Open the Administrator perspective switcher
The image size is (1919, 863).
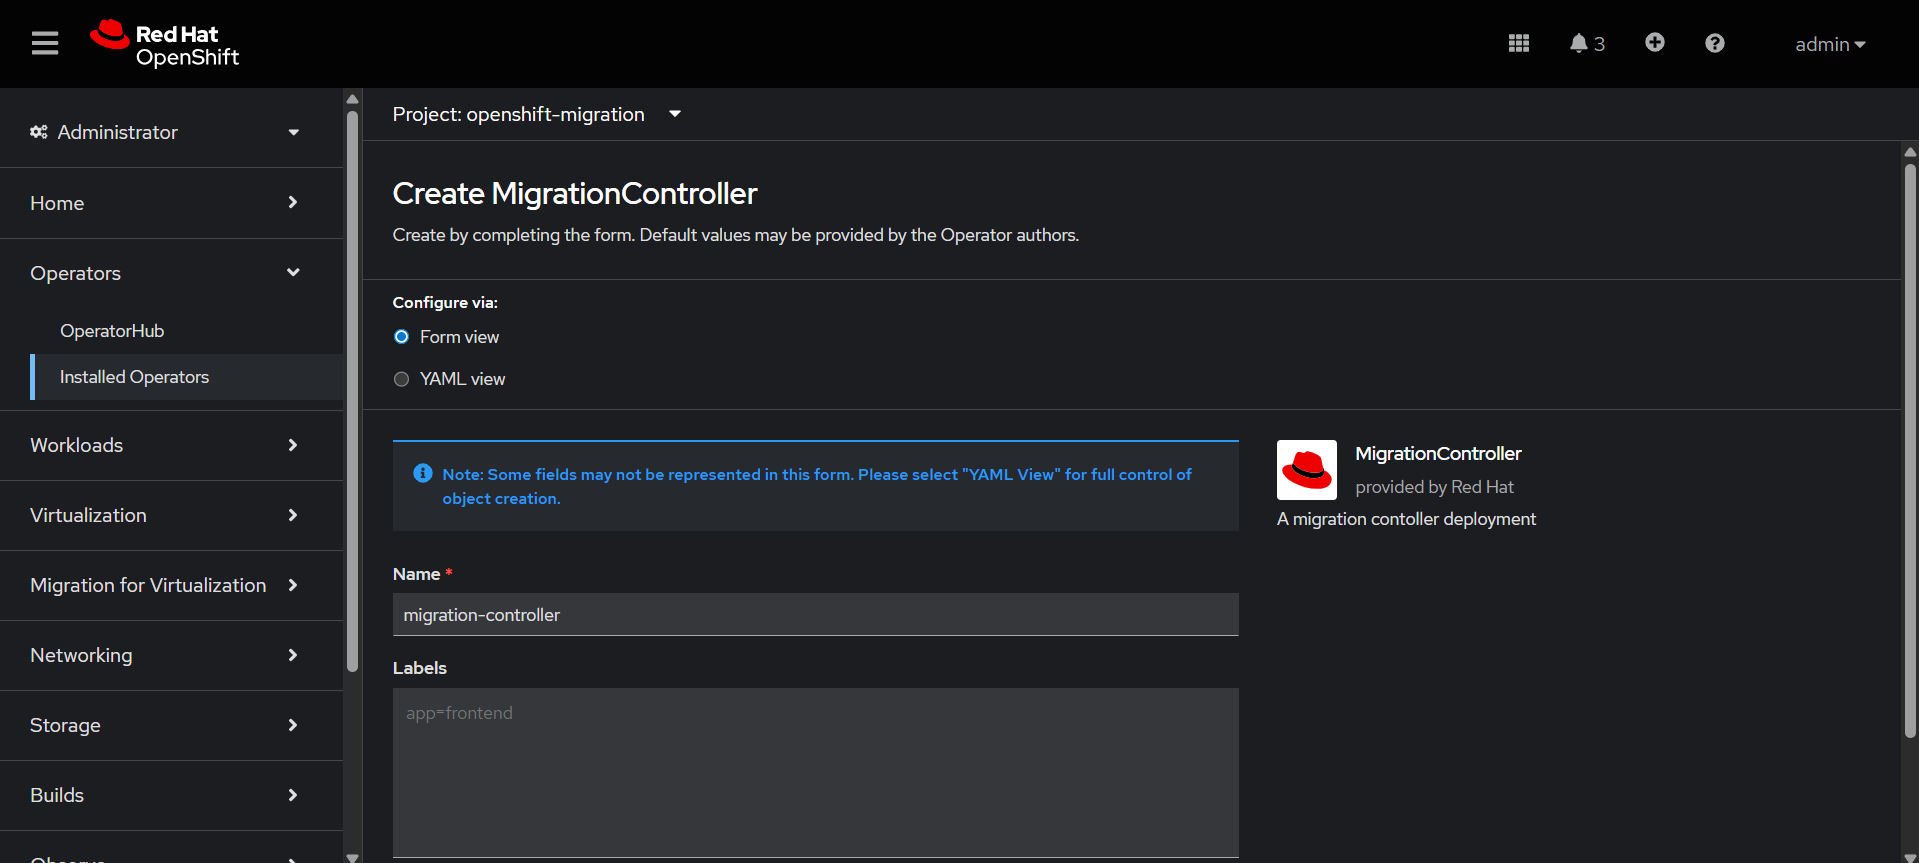tap(165, 132)
